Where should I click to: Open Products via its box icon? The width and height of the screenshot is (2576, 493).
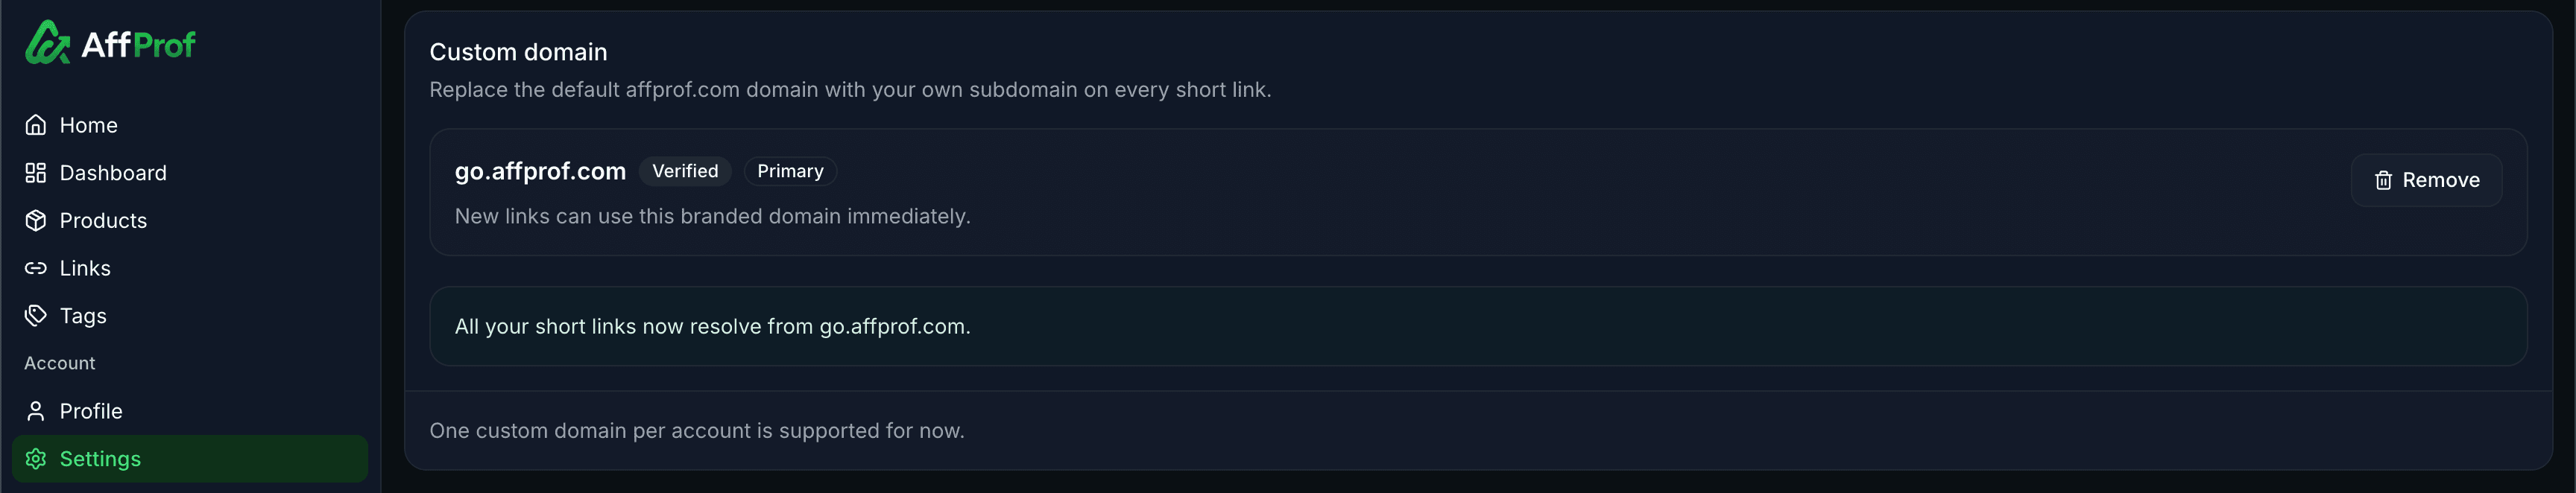coord(36,220)
